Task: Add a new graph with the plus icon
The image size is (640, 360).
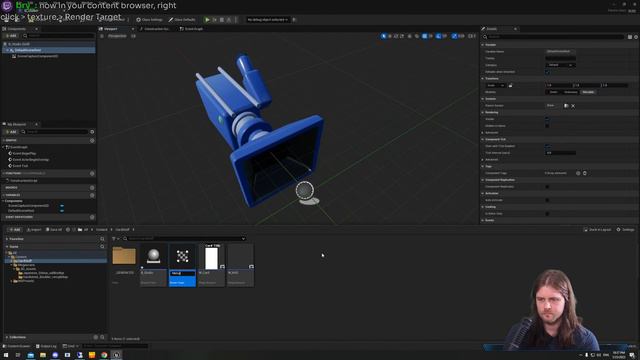Action: (x=92, y=140)
